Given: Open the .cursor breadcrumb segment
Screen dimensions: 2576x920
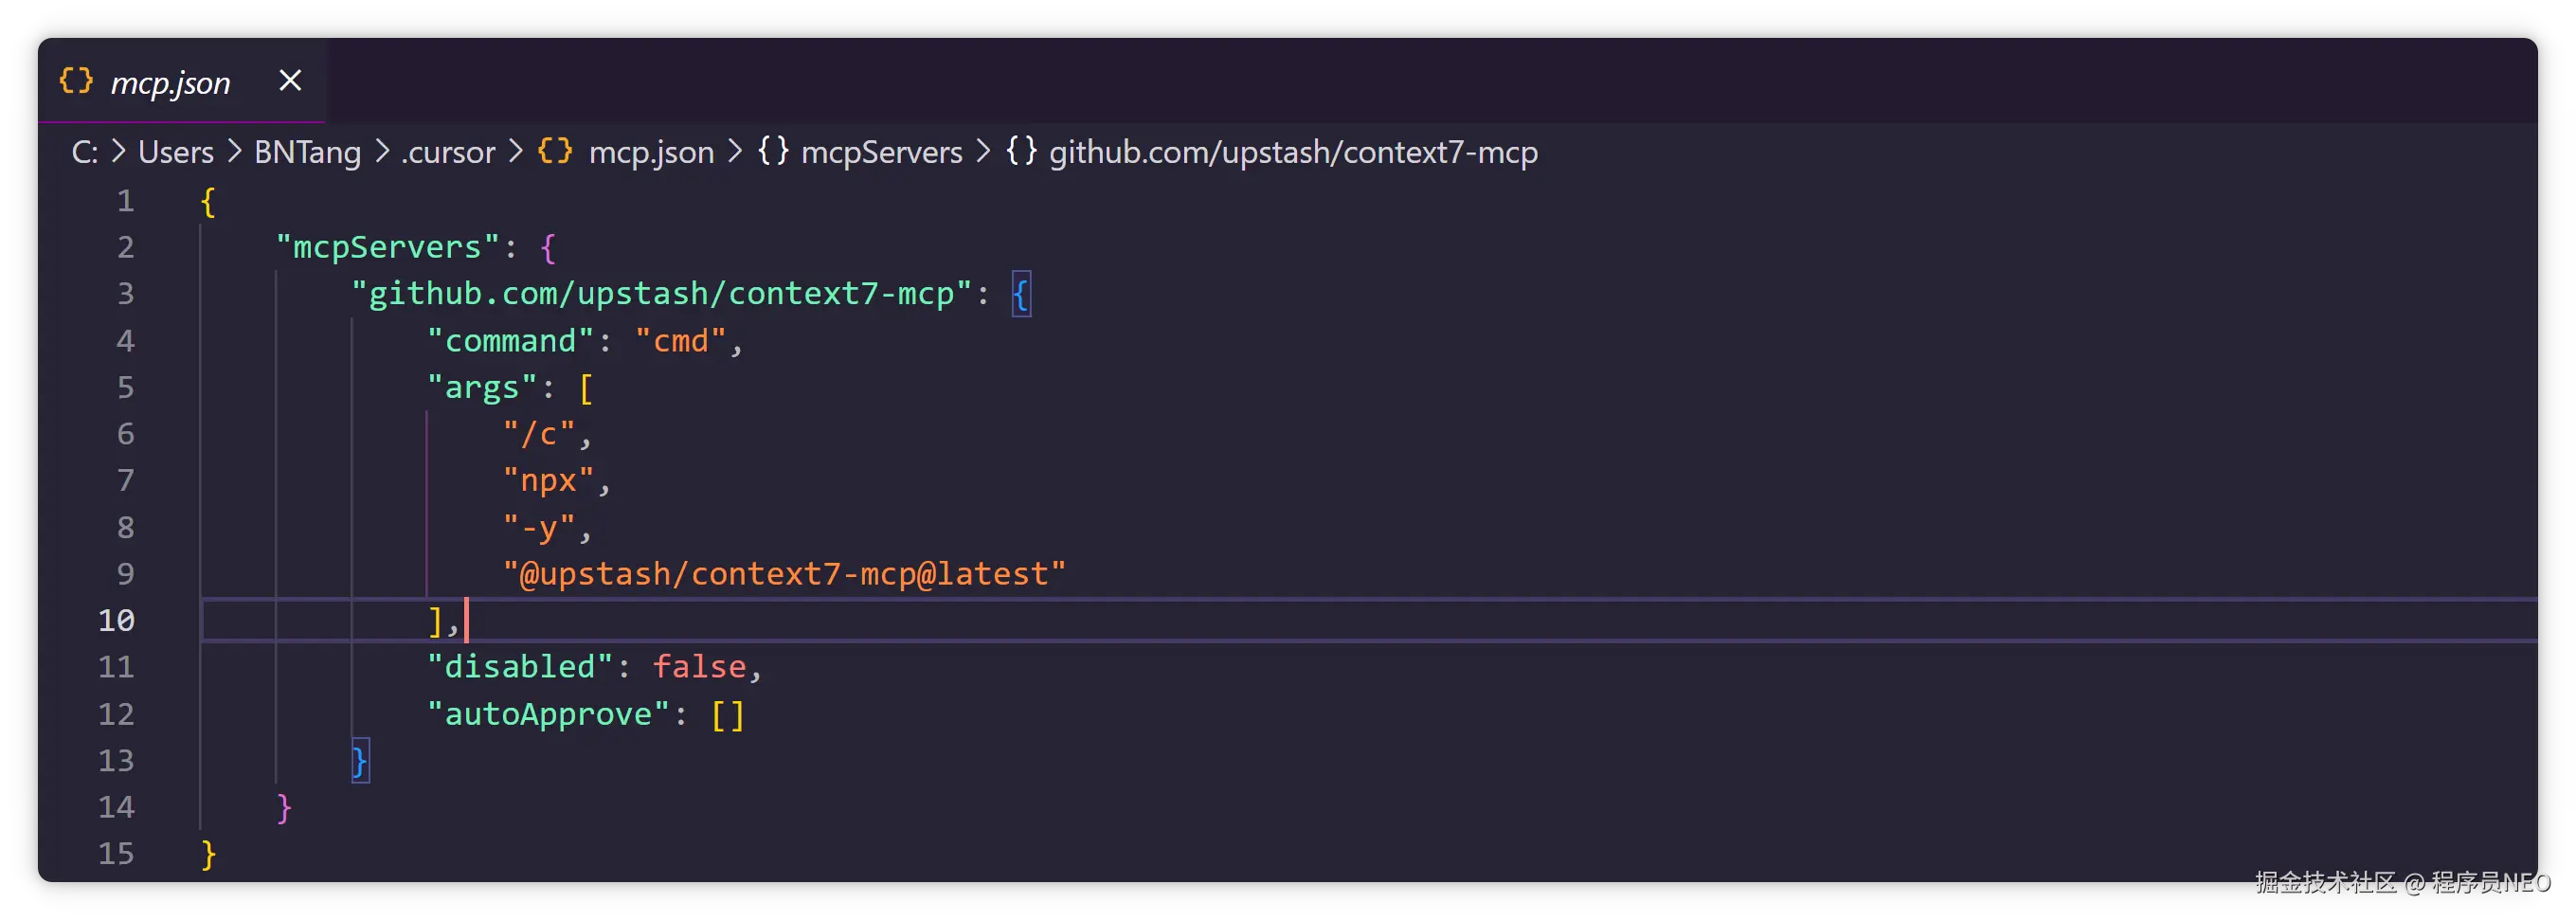Looking at the screenshot, I should 448,152.
